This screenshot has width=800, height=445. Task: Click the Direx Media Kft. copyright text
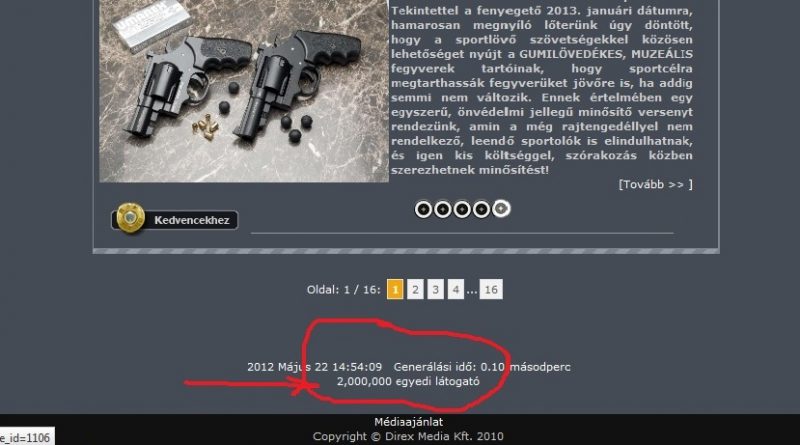pos(408,436)
